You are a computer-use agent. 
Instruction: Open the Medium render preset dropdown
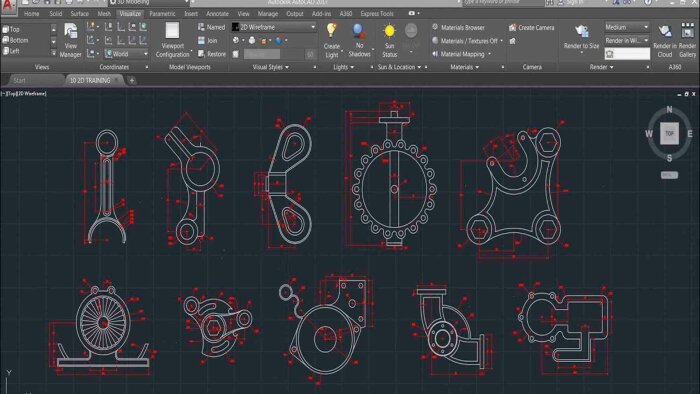627,27
